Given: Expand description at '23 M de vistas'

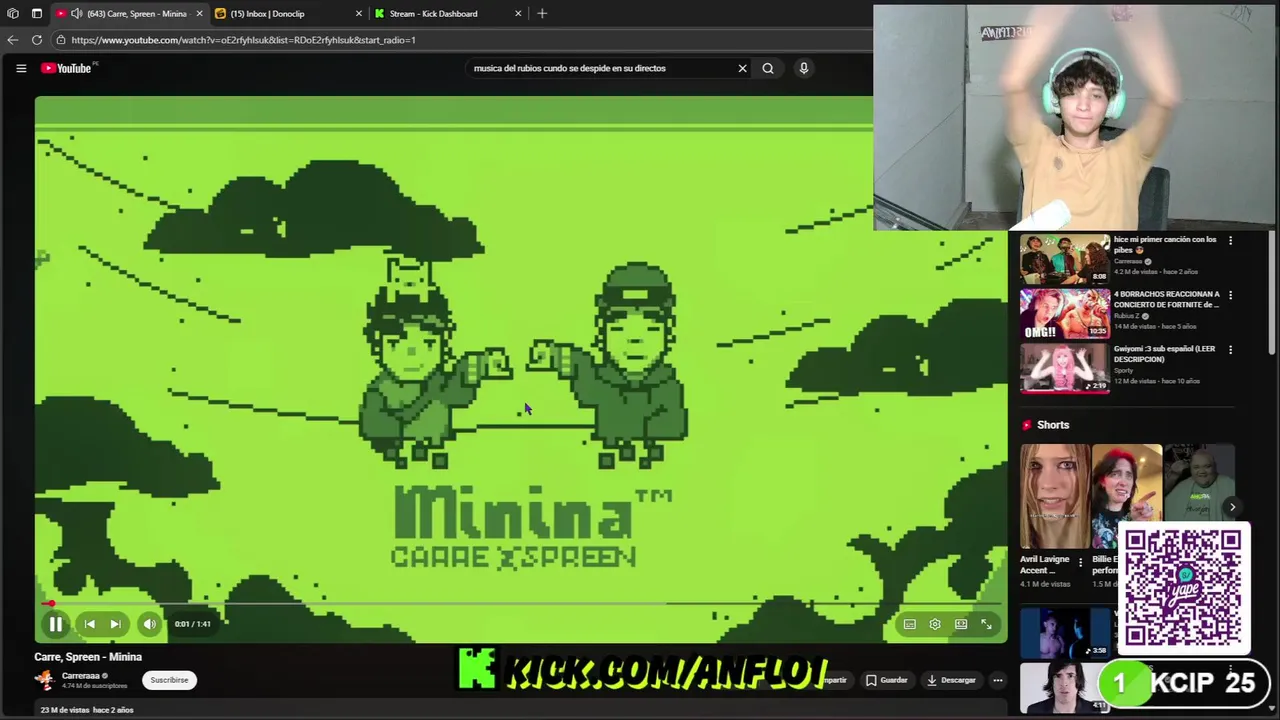Looking at the screenshot, I should tap(87, 710).
